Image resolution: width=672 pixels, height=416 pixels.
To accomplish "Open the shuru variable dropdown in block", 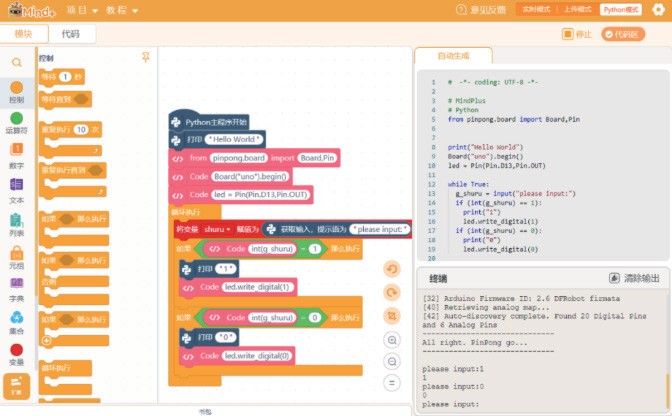I will 217,229.
